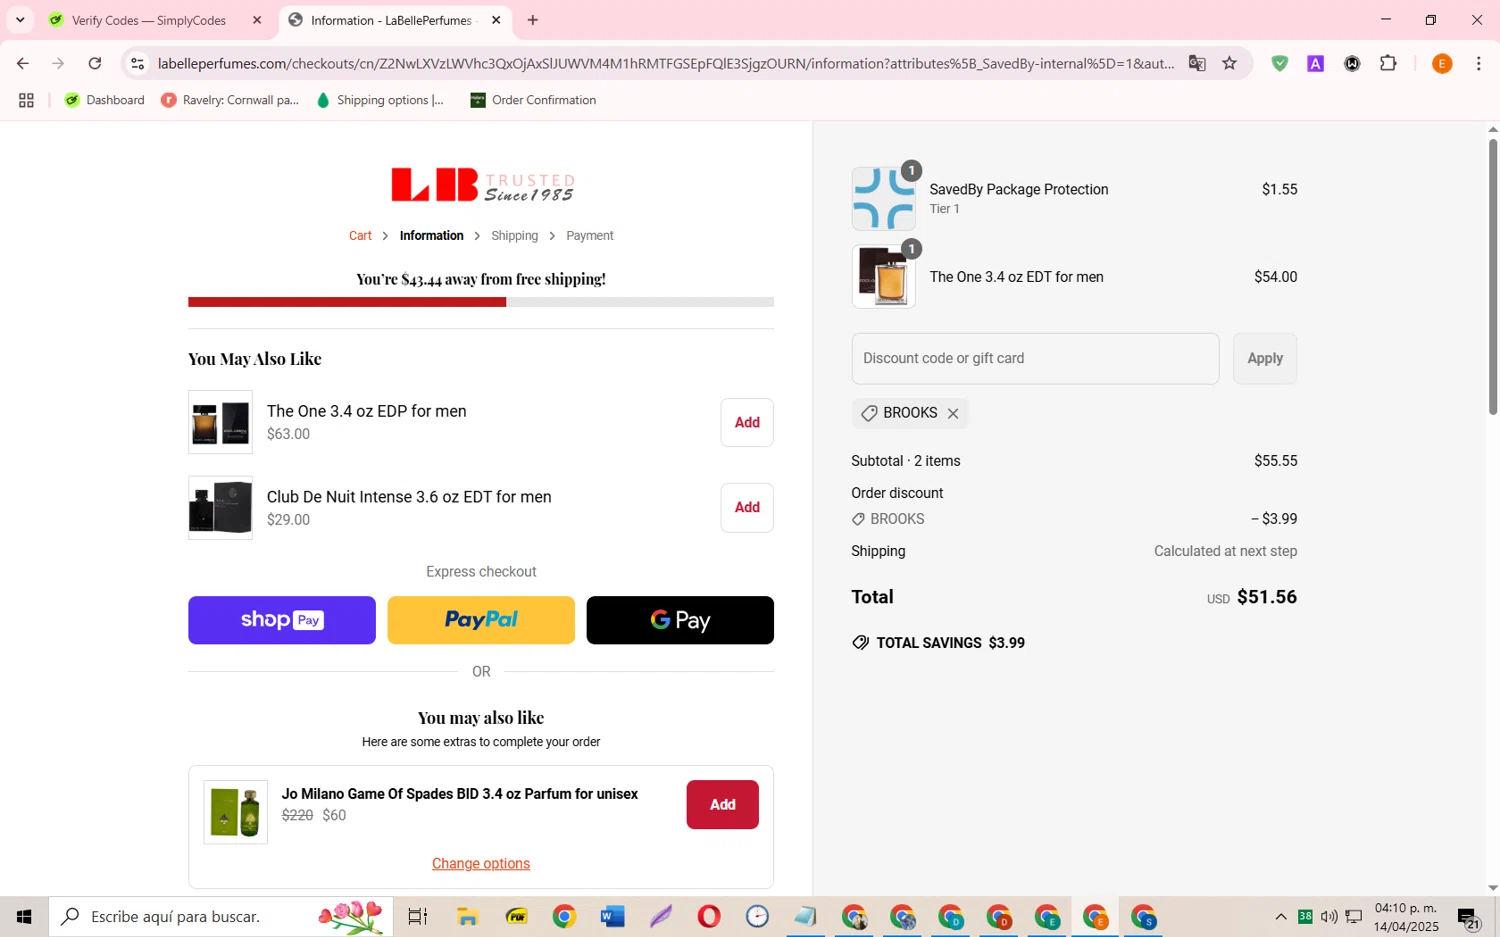Screen dimensions: 1500x937
Task: Open the Dashboard bookmark
Action: point(105,100)
